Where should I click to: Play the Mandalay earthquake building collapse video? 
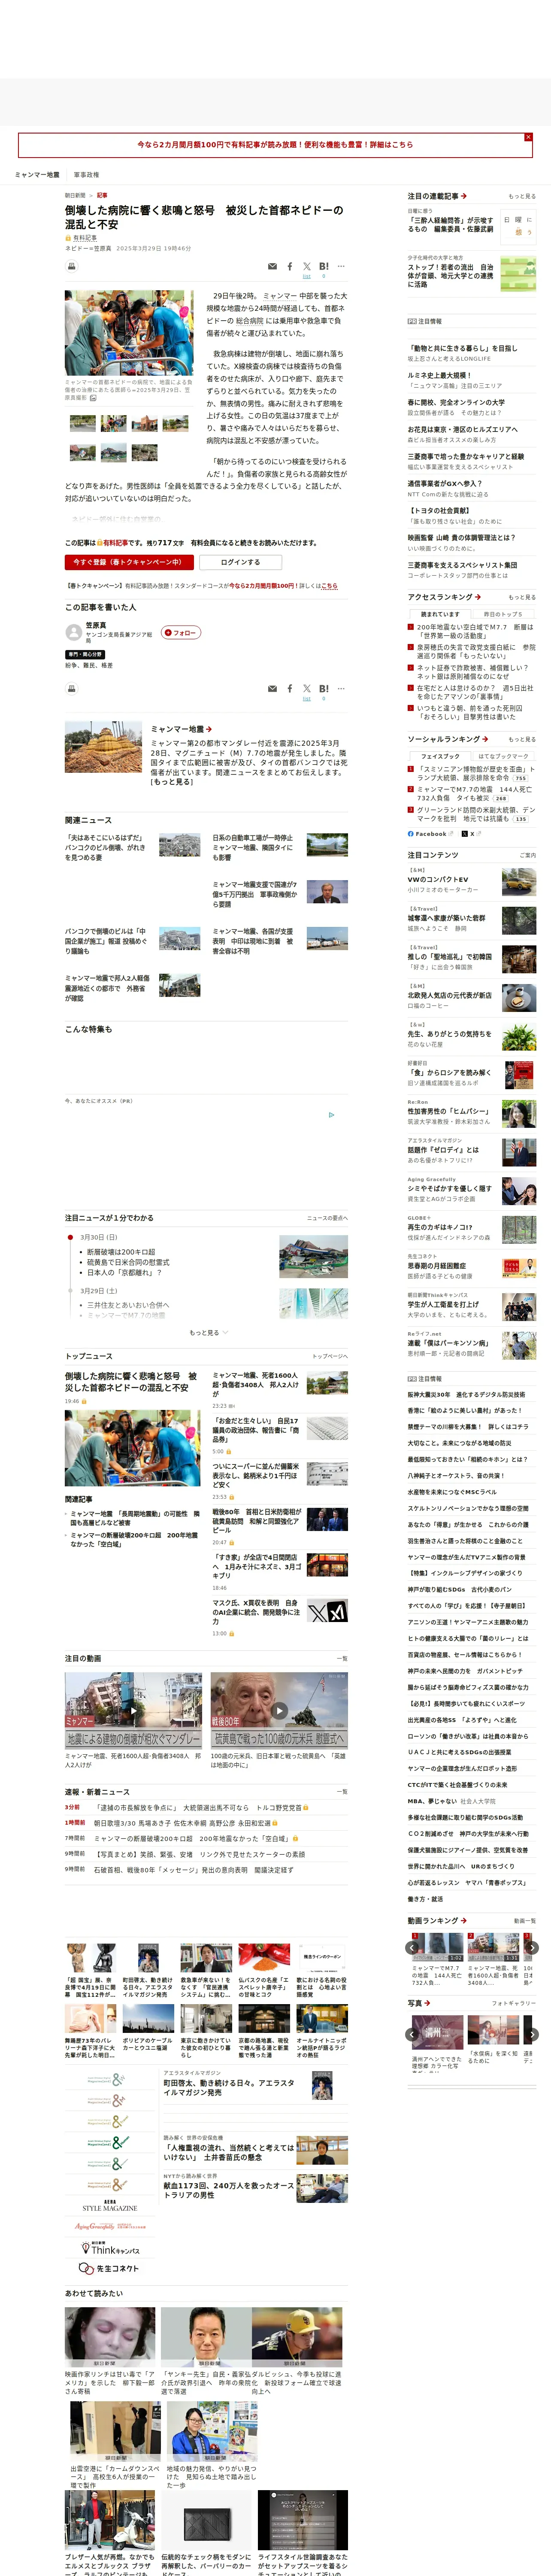click(x=133, y=1710)
